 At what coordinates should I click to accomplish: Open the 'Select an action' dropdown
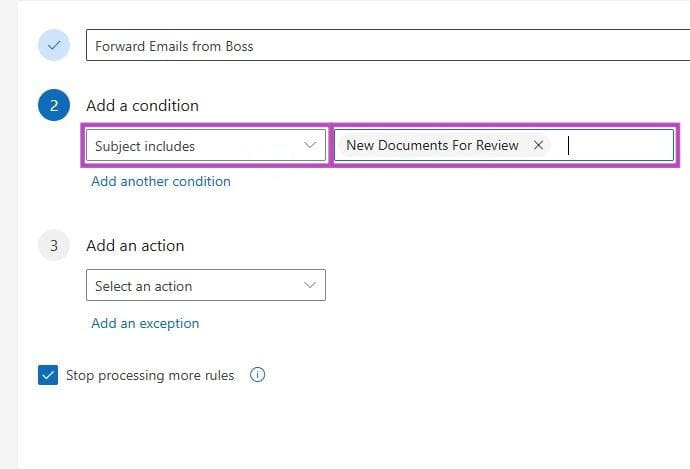tap(206, 286)
